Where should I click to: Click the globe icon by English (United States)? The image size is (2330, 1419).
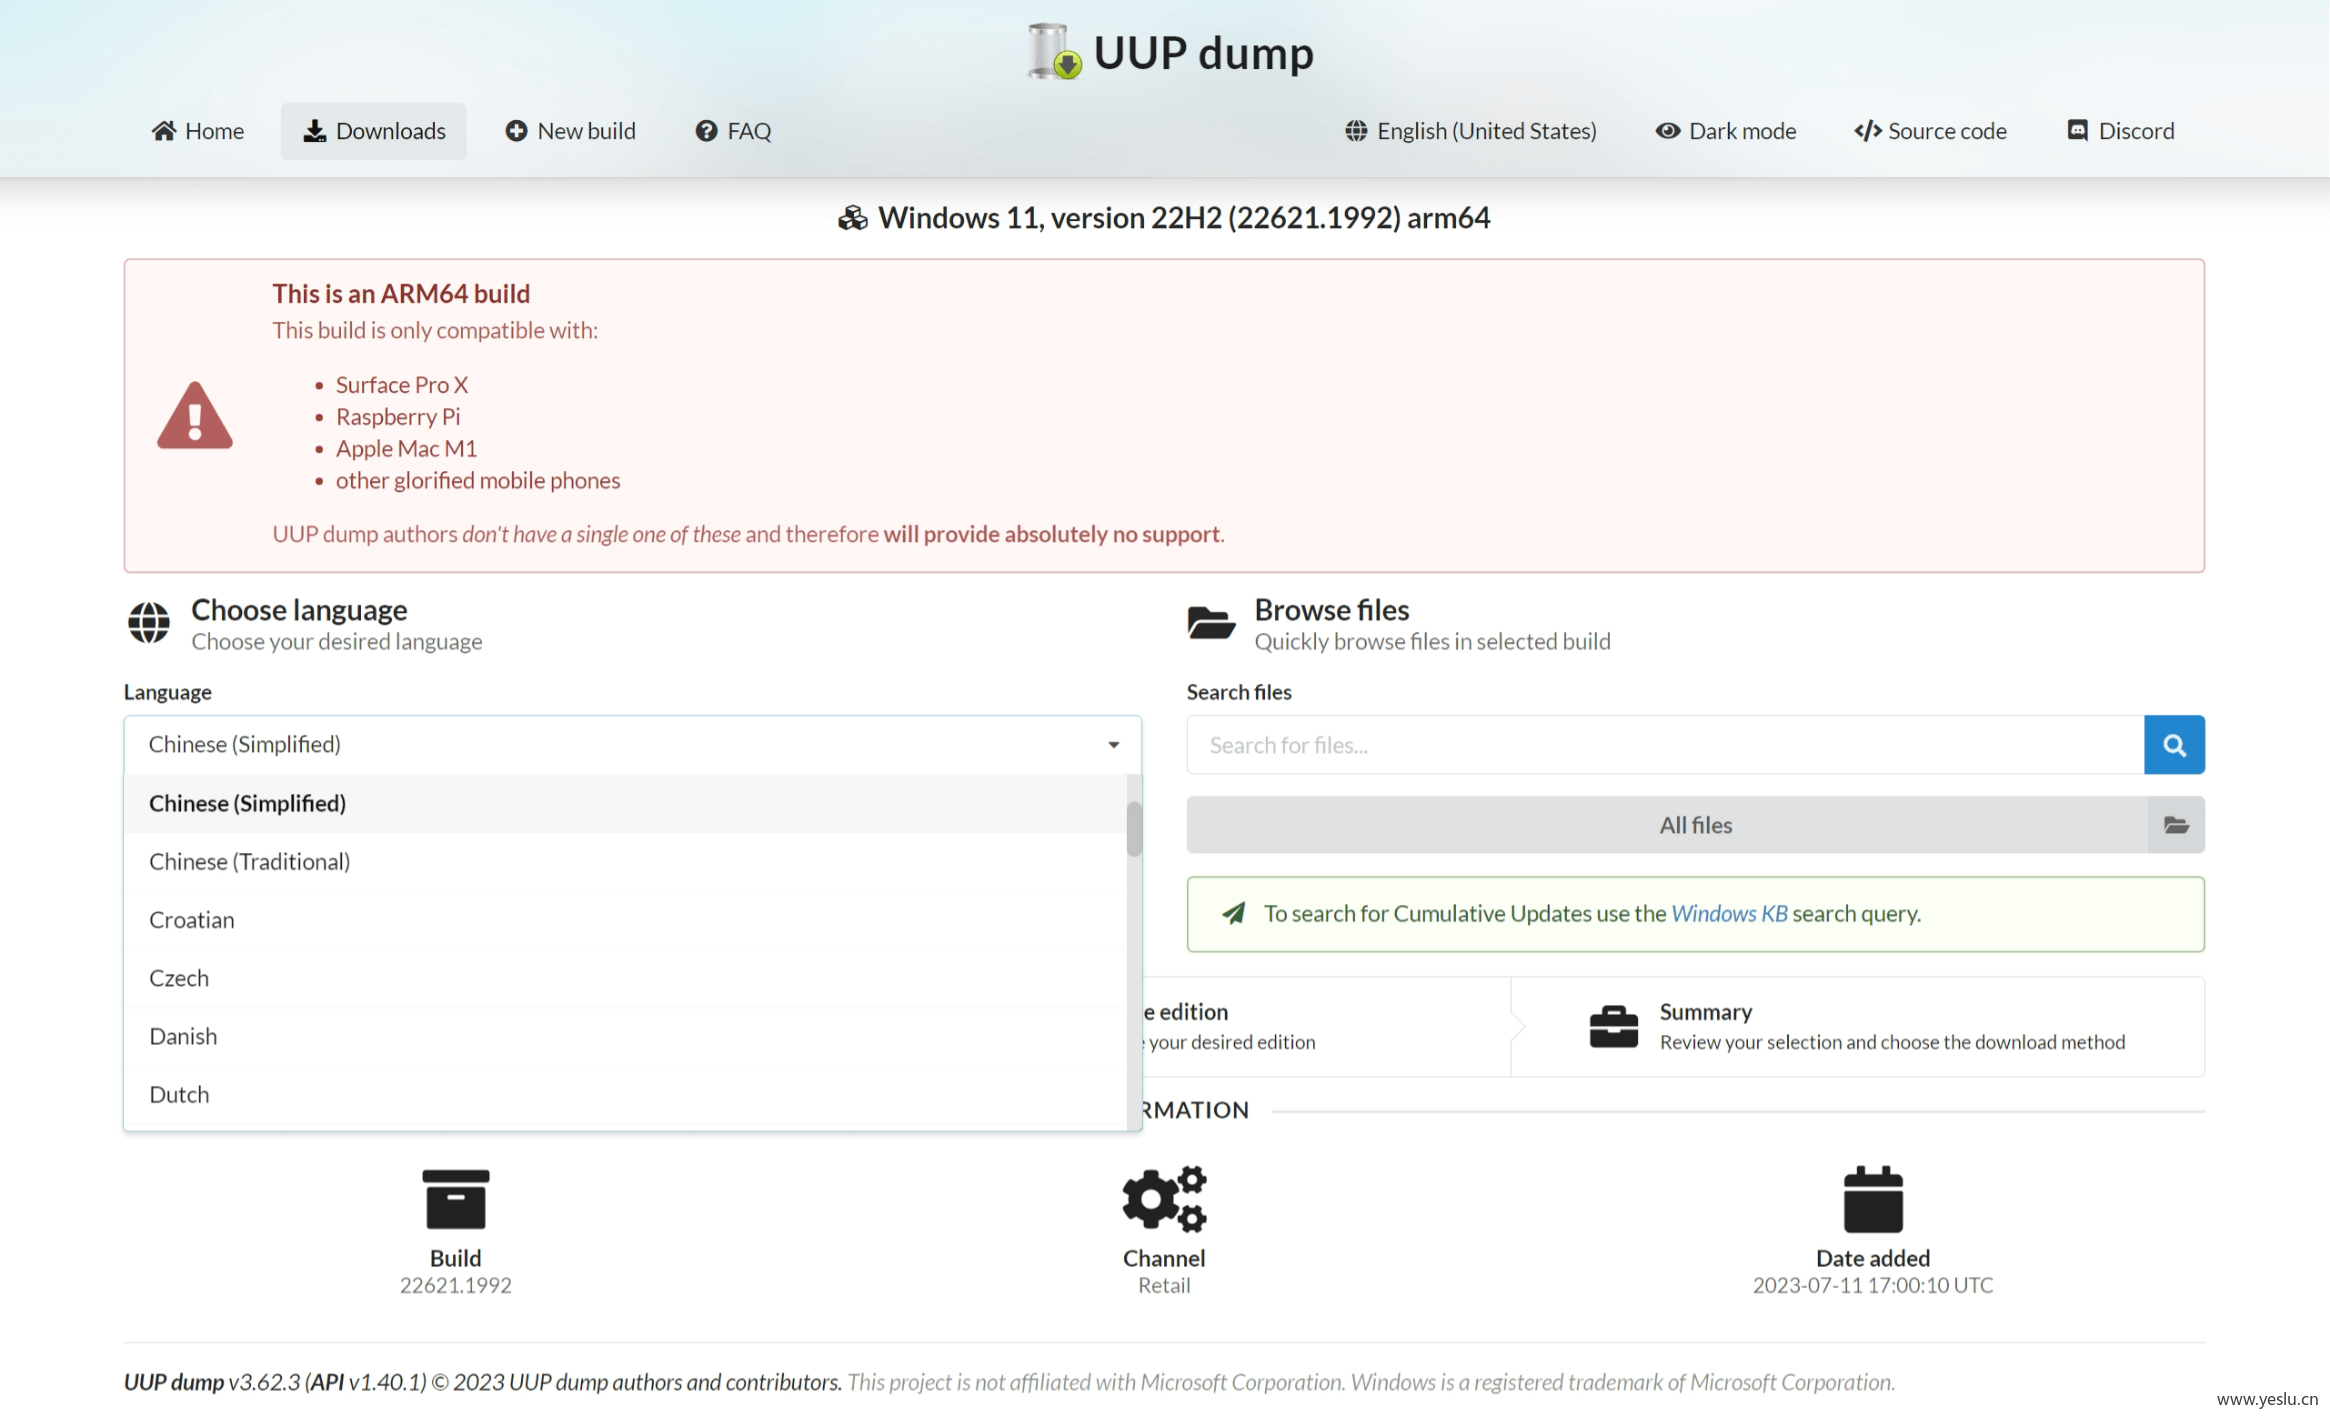click(x=1356, y=131)
